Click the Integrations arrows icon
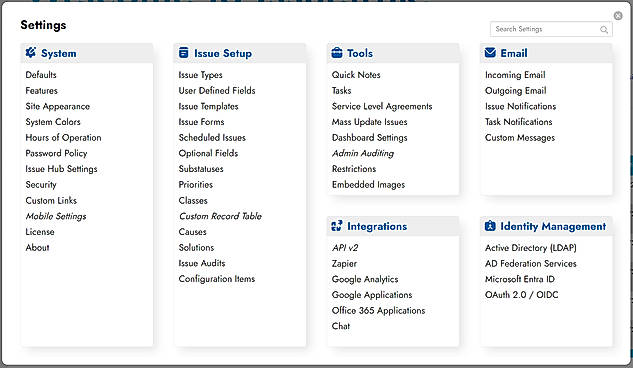 pyautogui.click(x=337, y=226)
